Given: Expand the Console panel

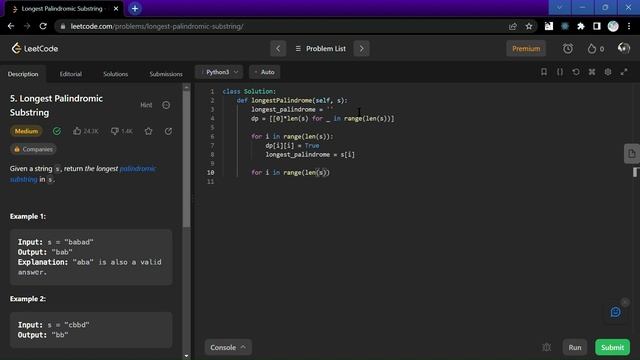Looking at the screenshot, I should 228,347.
